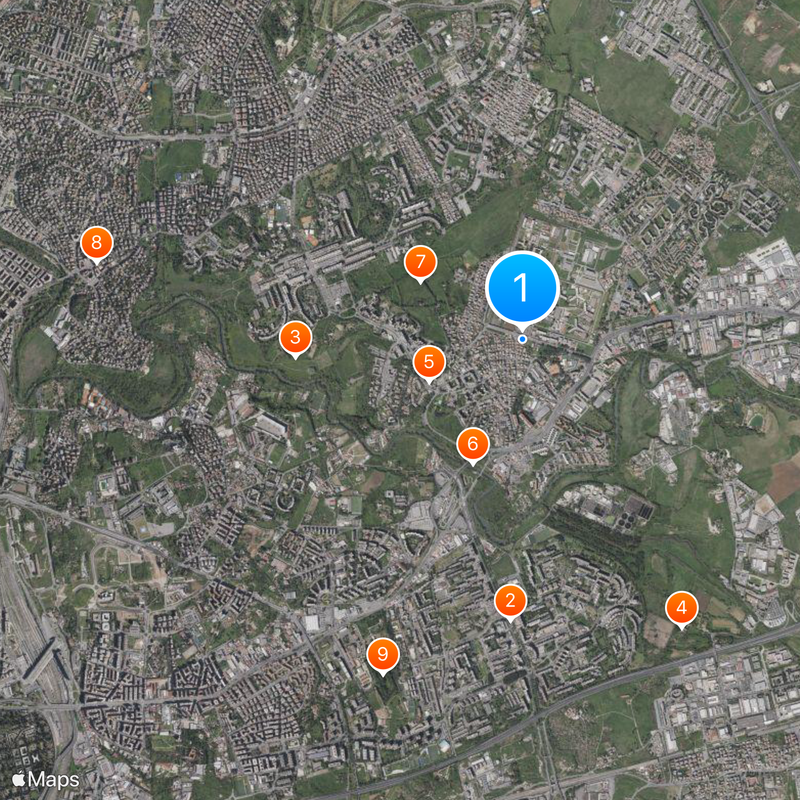
Task: Click the rail bridge over the train tracks
Action: click(43, 662)
